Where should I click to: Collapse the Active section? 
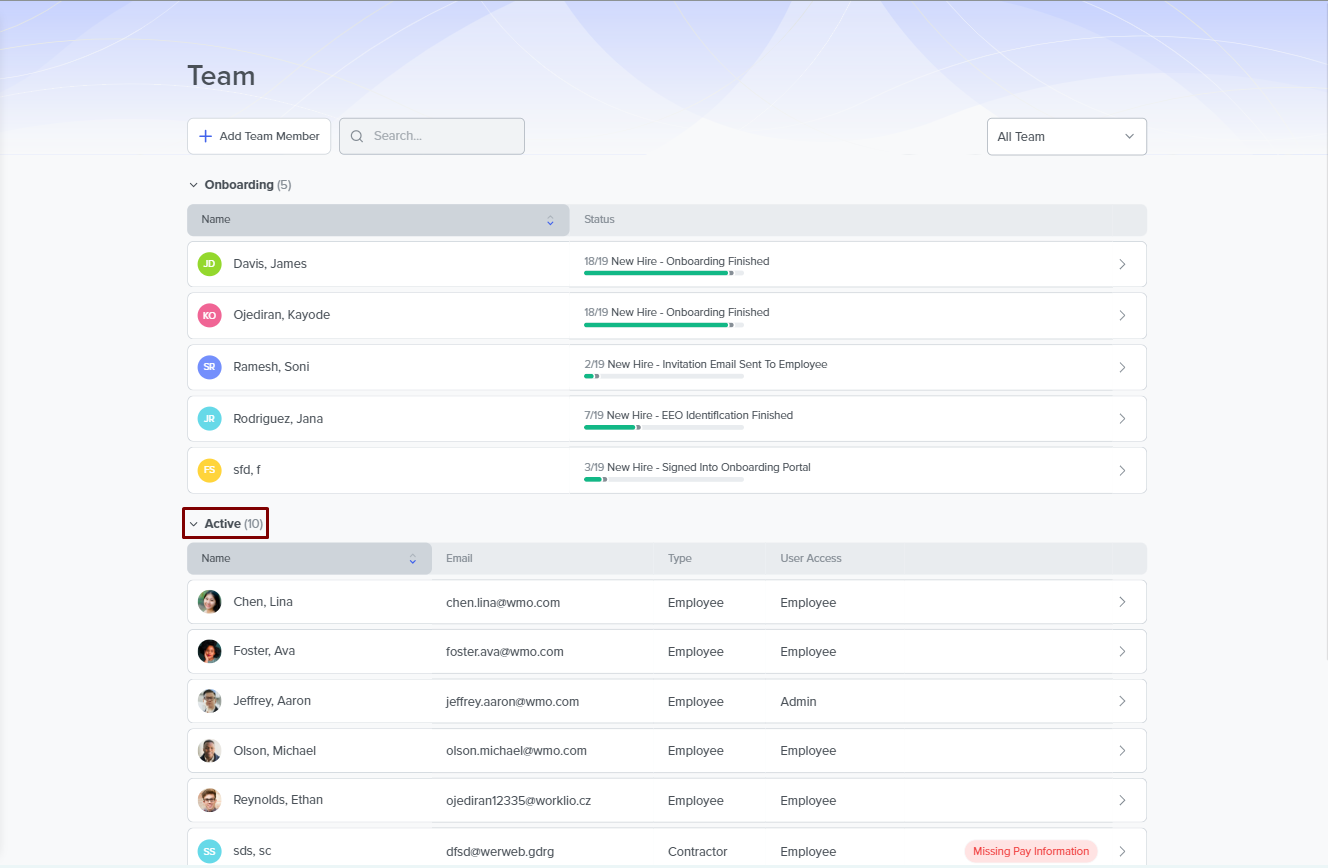[194, 524]
